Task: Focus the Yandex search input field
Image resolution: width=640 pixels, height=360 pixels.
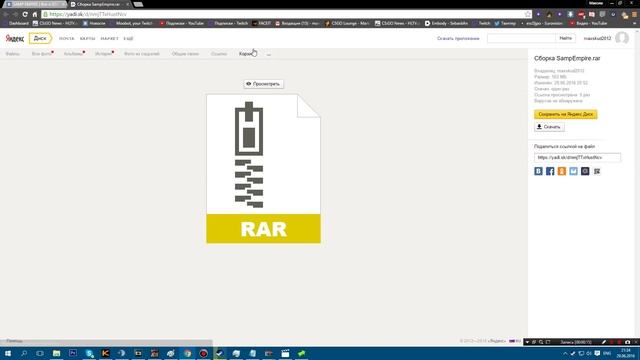Action: [521, 38]
